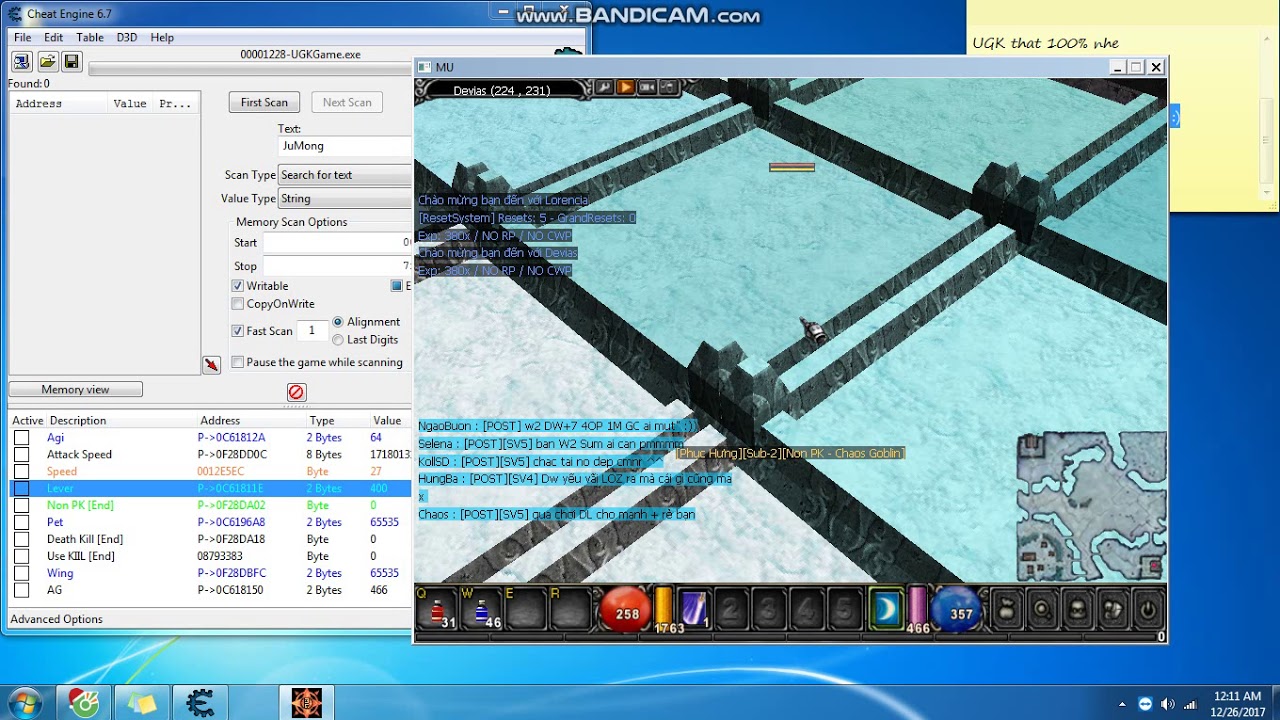Select skill slot 2 in MU
Screen dimensions: 1280x720
point(731,609)
